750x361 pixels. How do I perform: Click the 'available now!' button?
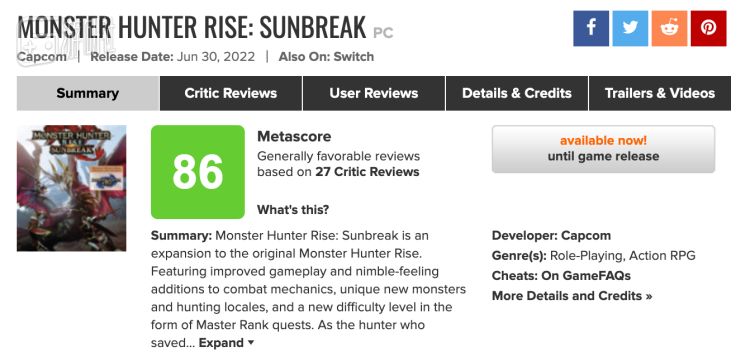point(603,149)
